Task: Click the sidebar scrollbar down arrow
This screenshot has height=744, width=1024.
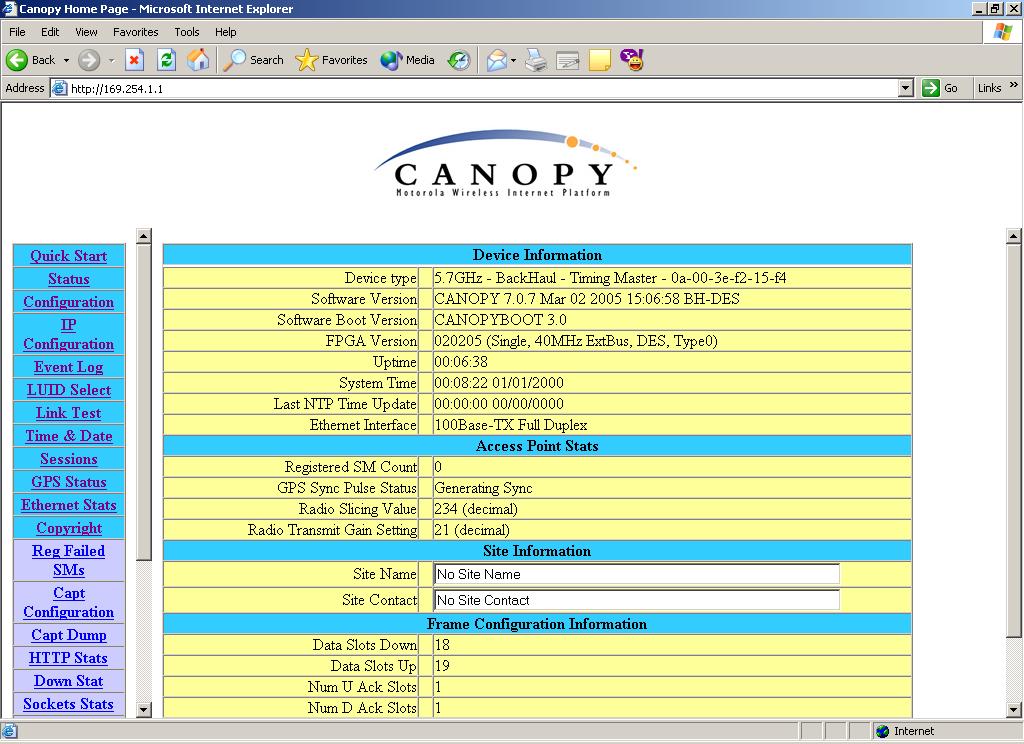Action: tap(144, 709)
